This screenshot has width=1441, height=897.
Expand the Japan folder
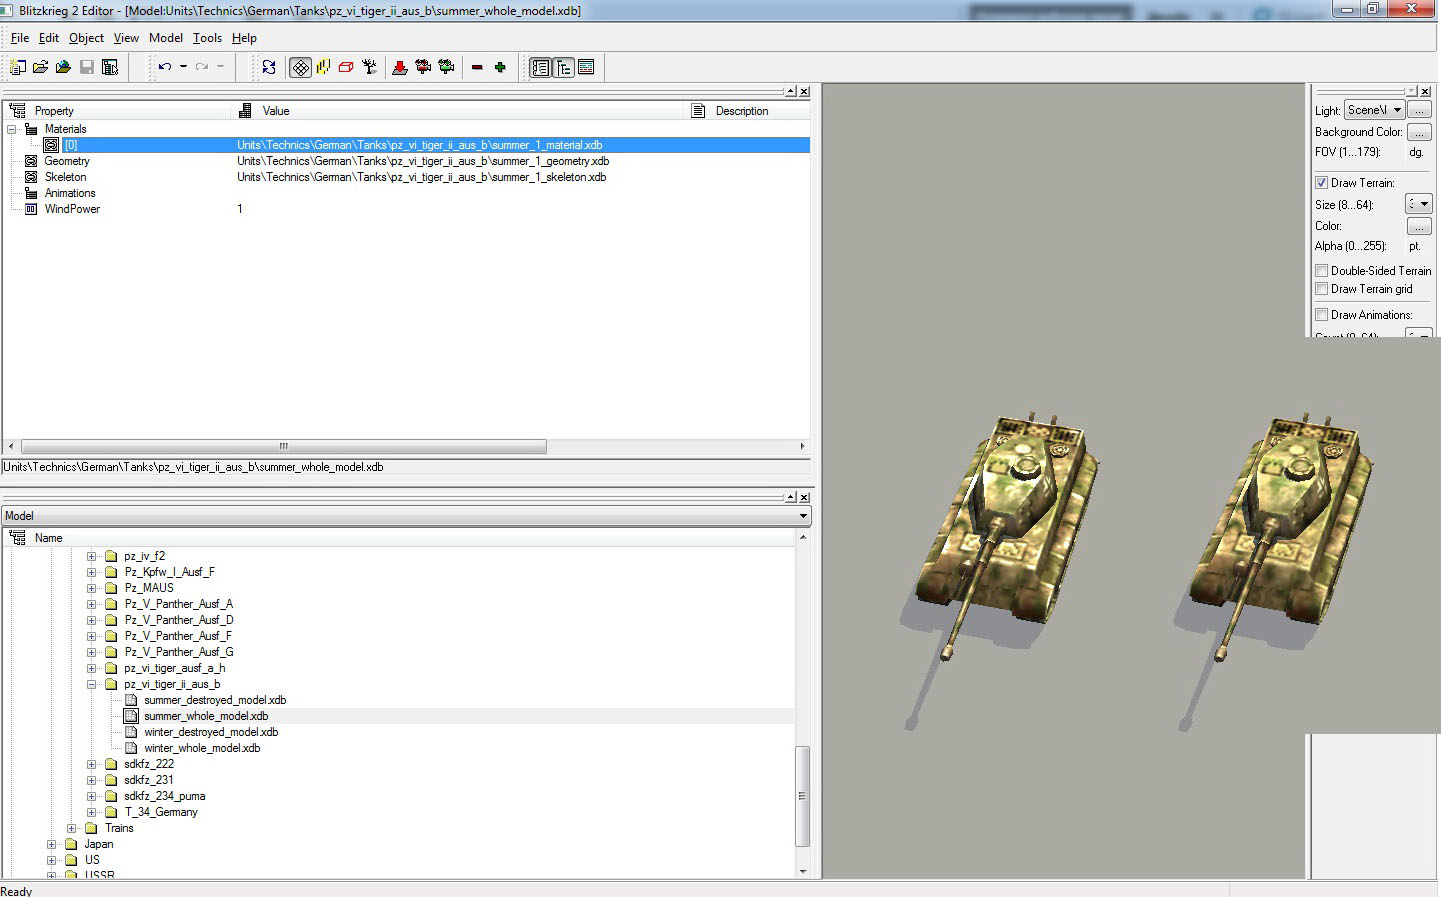pyautogui.click(x=51, y=844)
